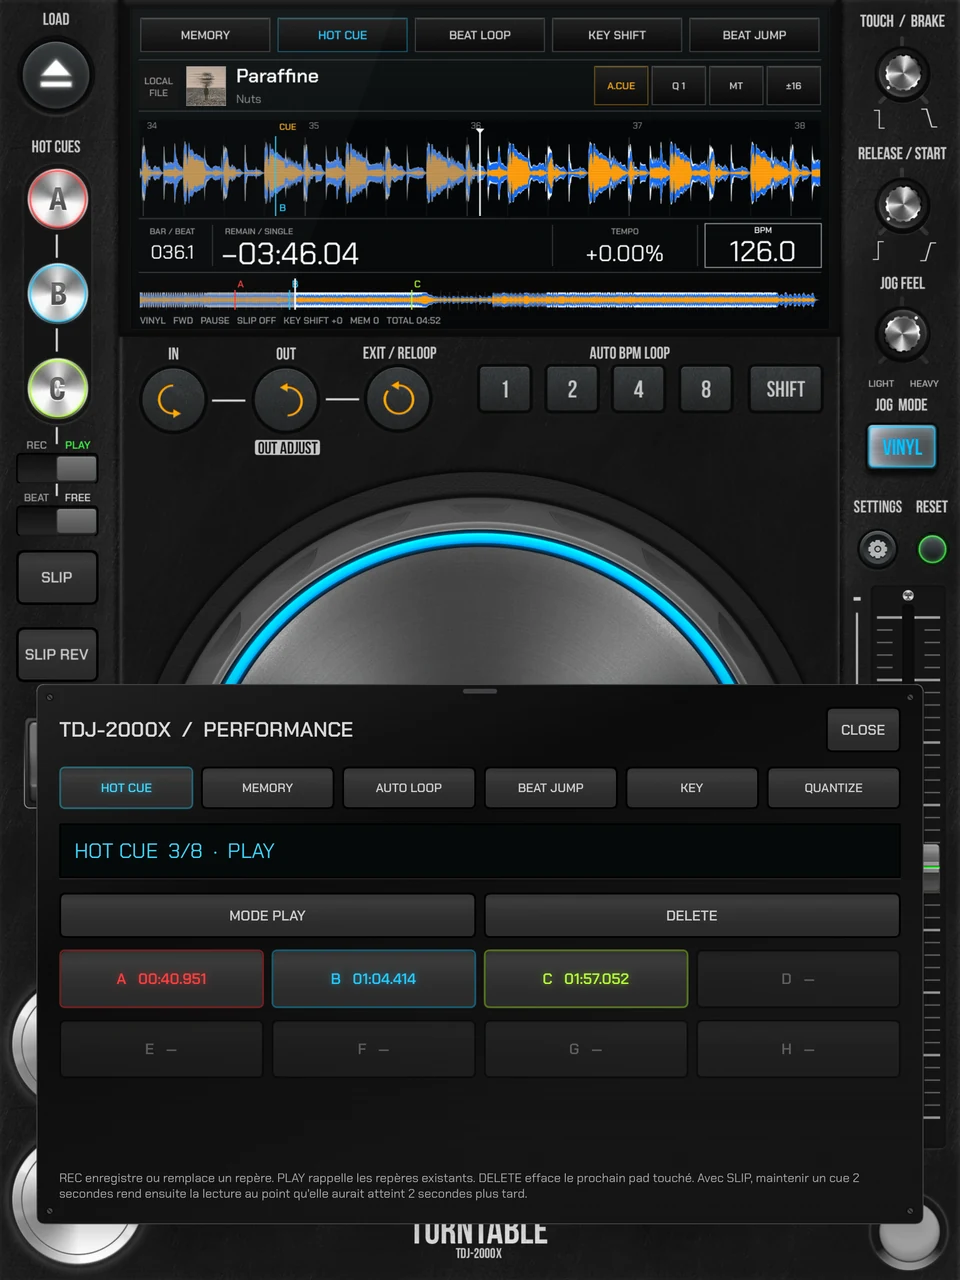Toggle the BEAT / FREE switch
This screenshot has width=960, height=1280.
(x=57, y=521)
